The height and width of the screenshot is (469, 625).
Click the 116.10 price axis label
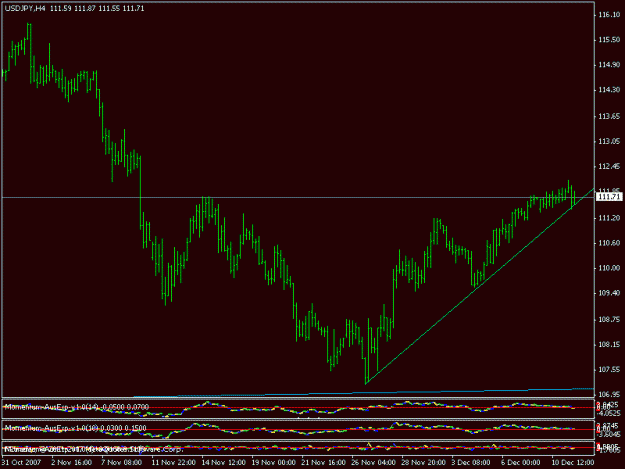[609, 15]
